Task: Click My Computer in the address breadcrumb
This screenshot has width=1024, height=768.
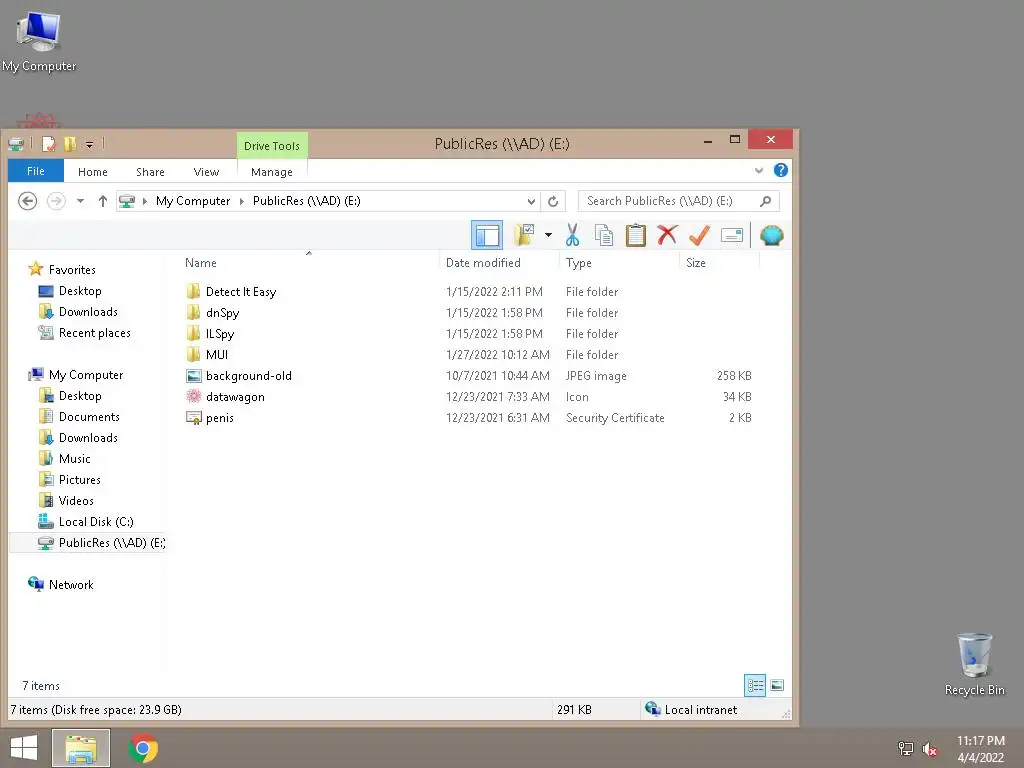Action: click(x=193, y=201)
